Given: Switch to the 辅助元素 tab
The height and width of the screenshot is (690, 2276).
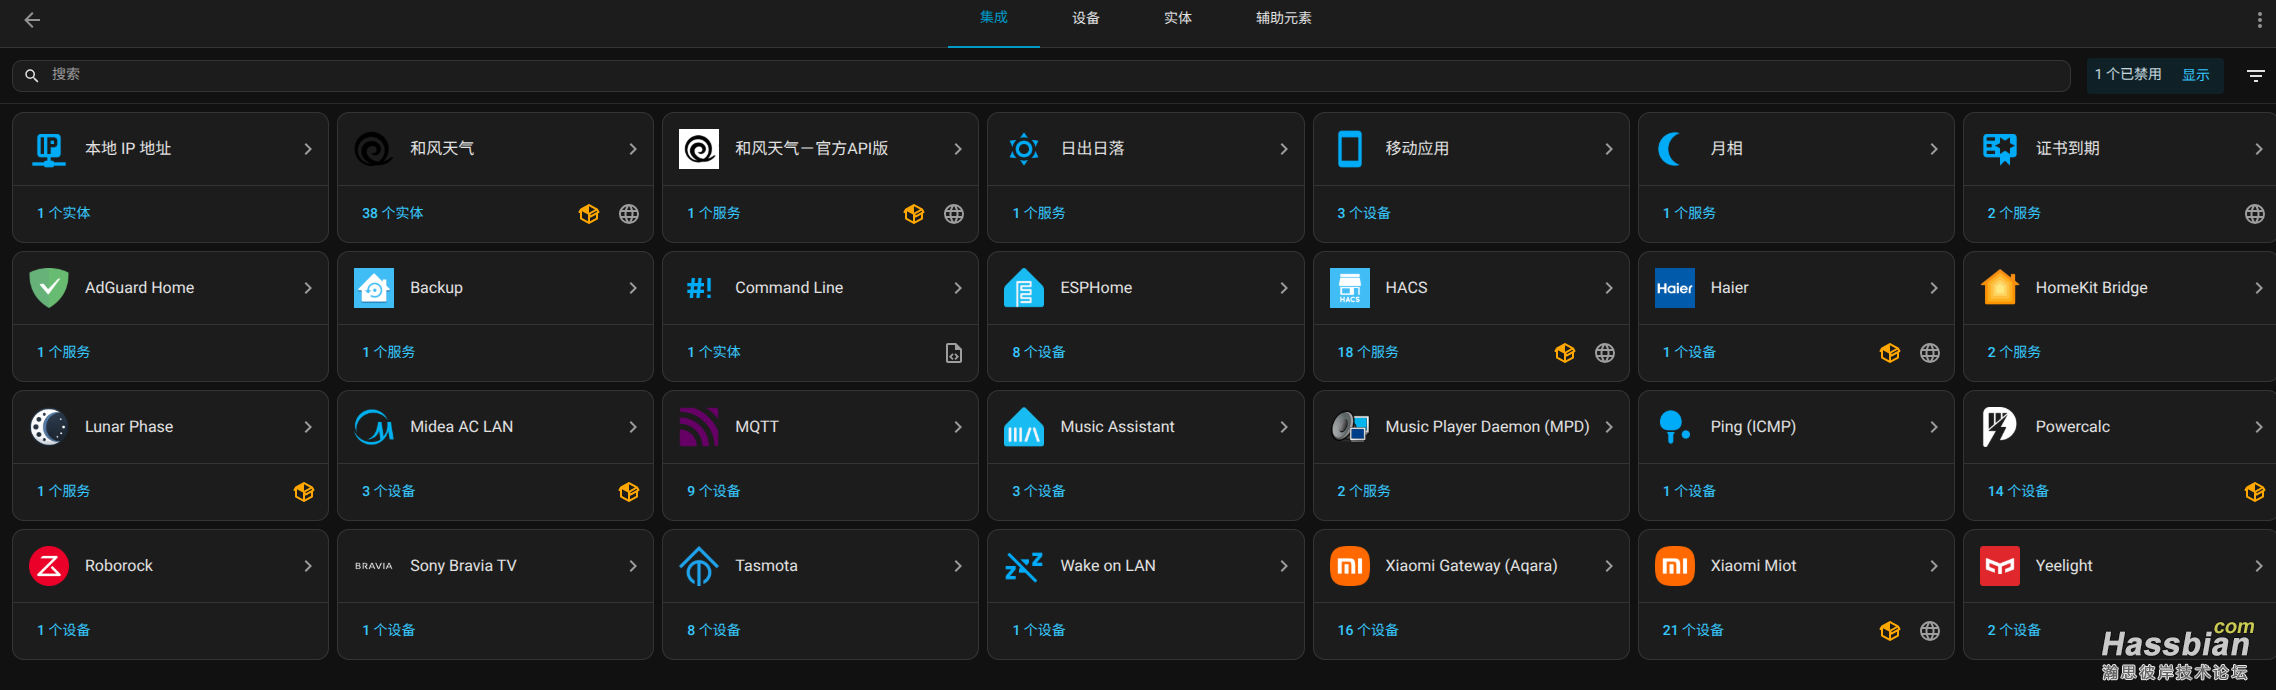Looking at the screenshot, I should click(x=1284, y=18).
